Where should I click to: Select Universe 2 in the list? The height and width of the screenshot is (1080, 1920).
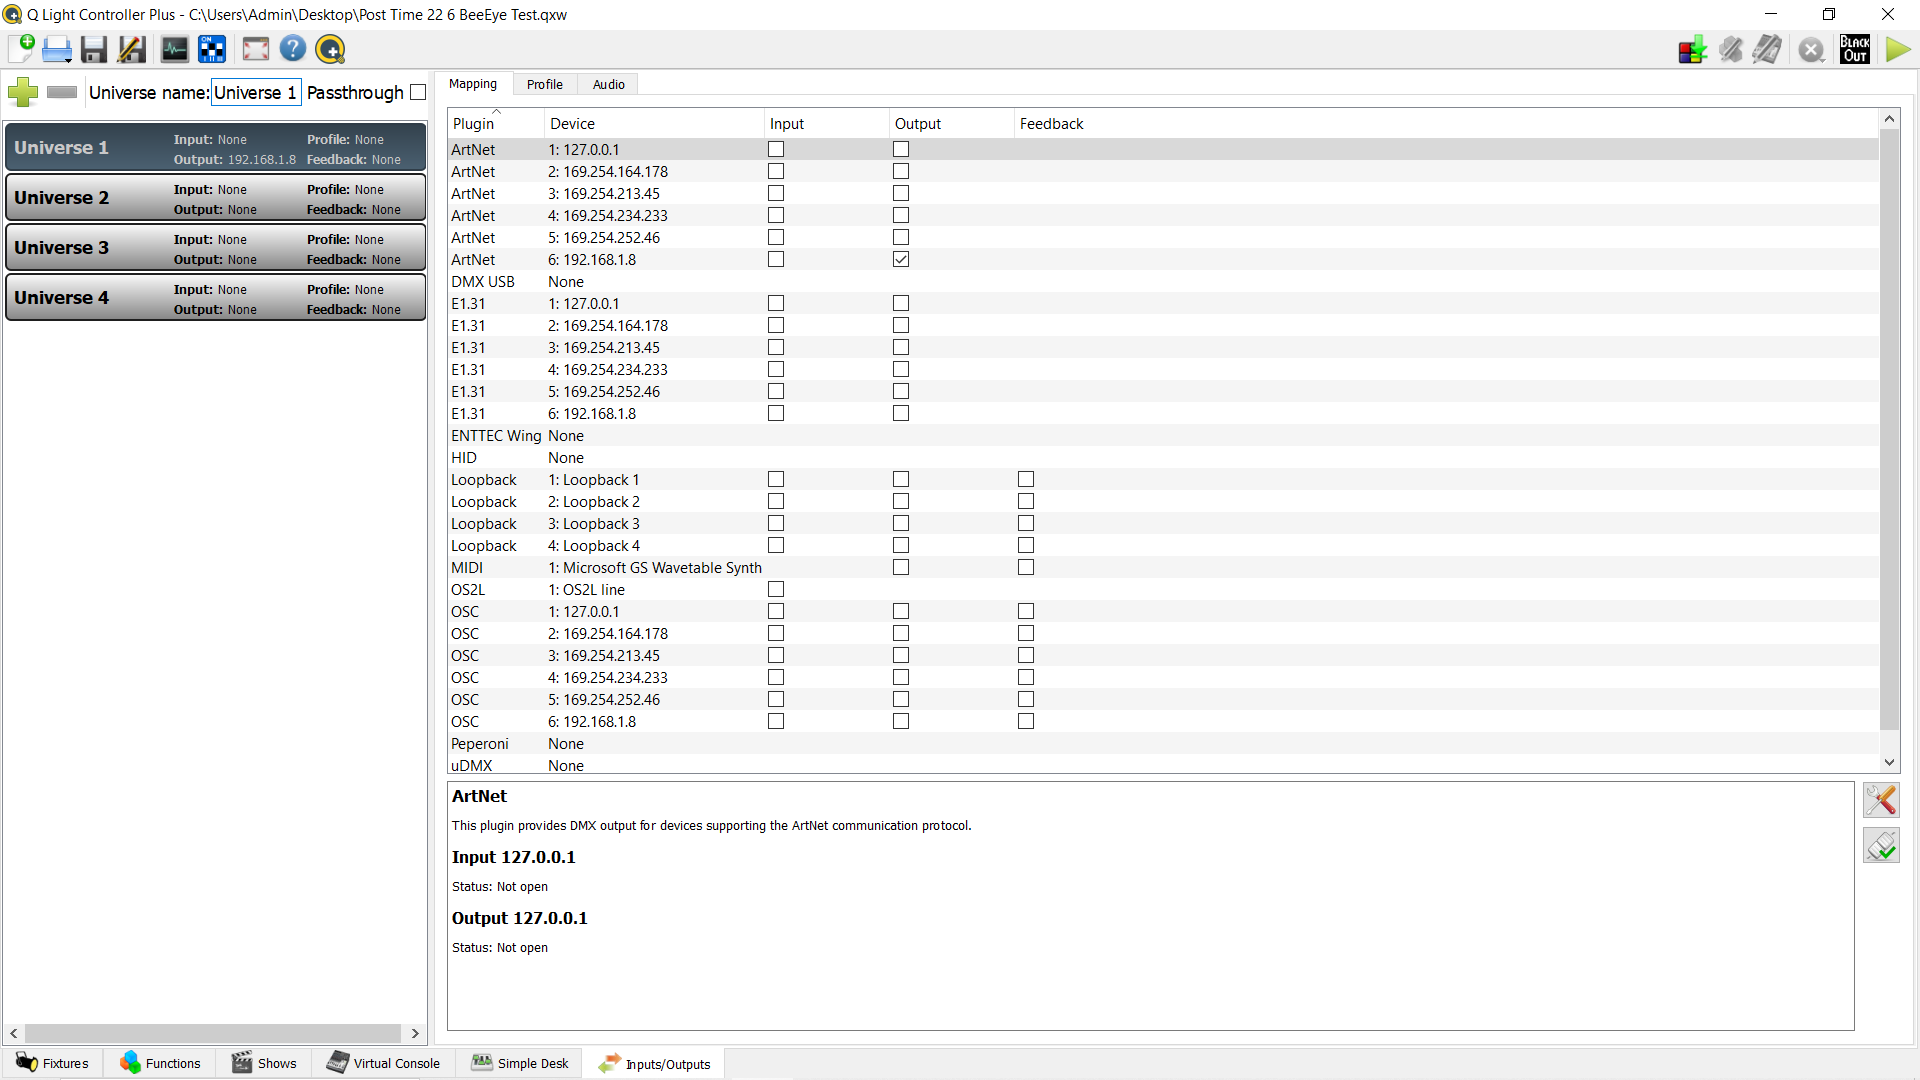tap(216, 198)
